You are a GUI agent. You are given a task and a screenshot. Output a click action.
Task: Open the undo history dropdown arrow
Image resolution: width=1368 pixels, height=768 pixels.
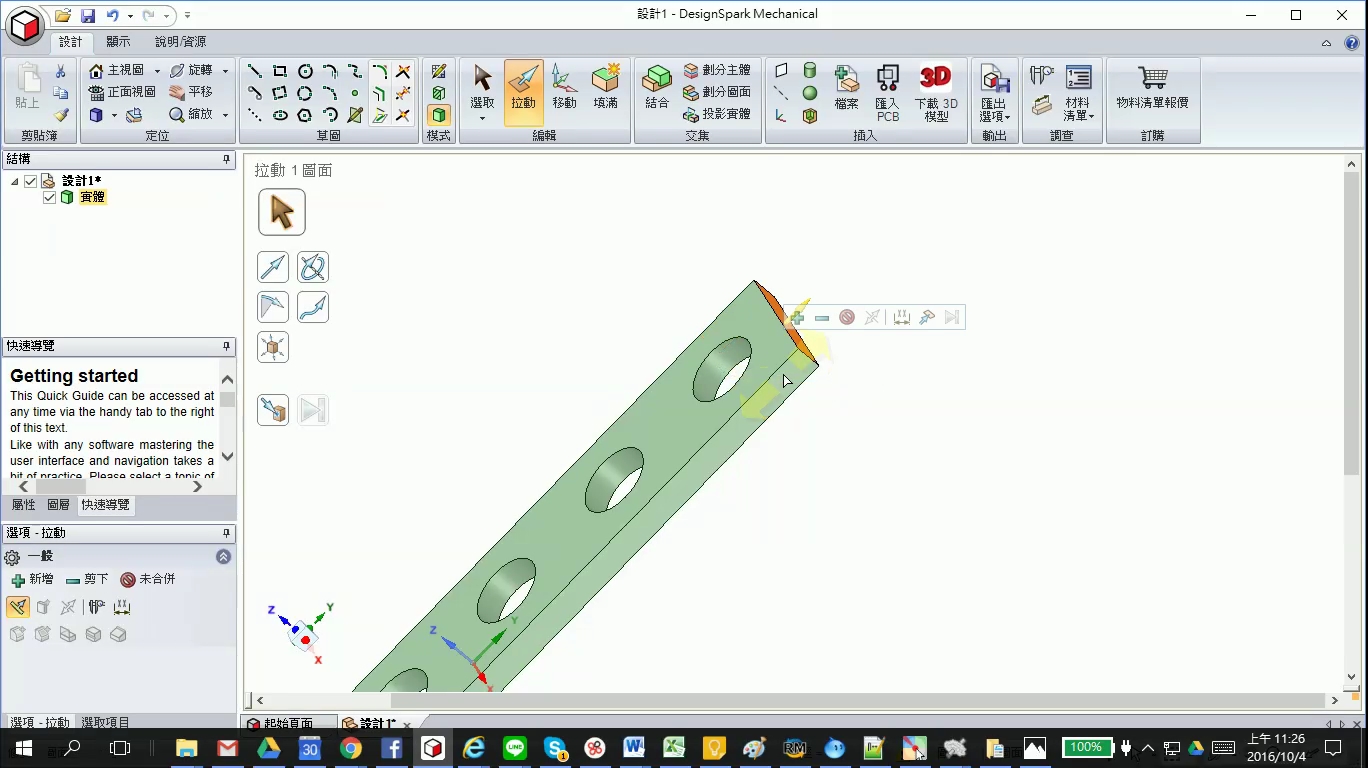pos(130,16)
